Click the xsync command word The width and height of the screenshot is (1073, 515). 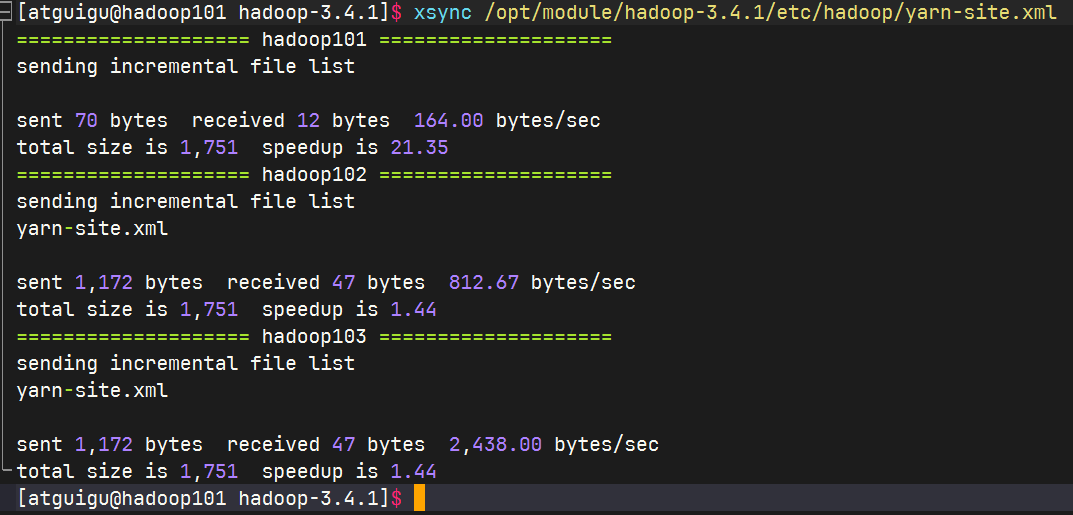point(442,12)
